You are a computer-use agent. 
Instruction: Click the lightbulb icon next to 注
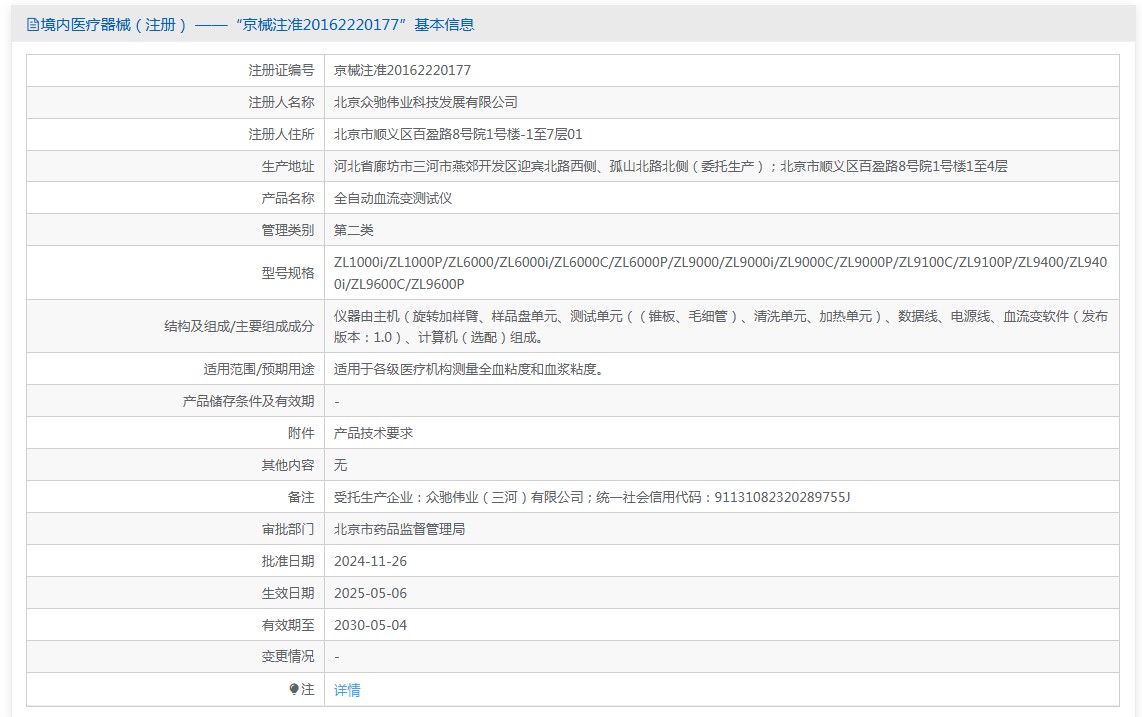pos(294,689)
